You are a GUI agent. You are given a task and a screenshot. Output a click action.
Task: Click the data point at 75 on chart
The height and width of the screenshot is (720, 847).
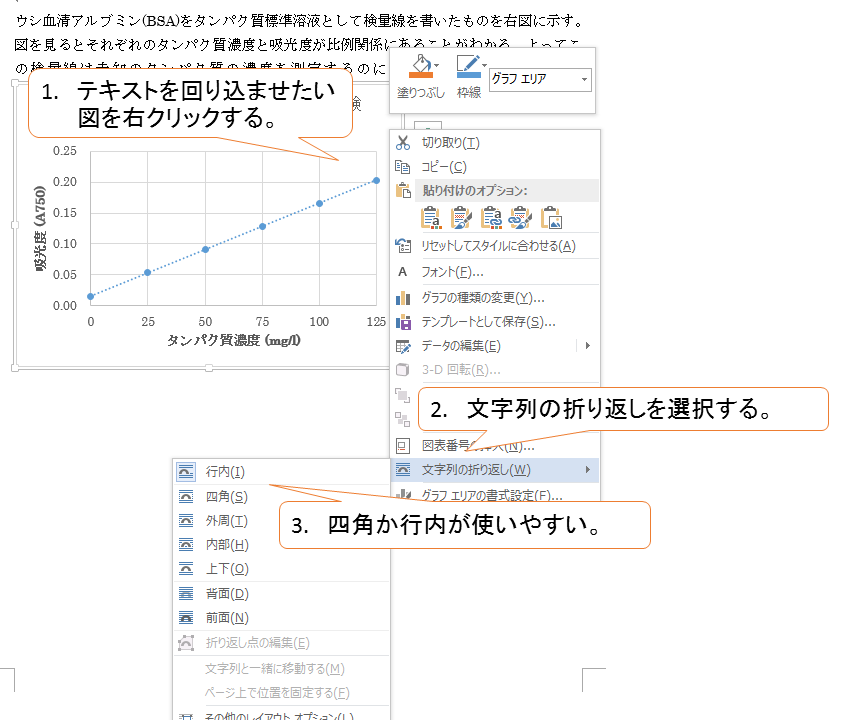coord(262,226)
